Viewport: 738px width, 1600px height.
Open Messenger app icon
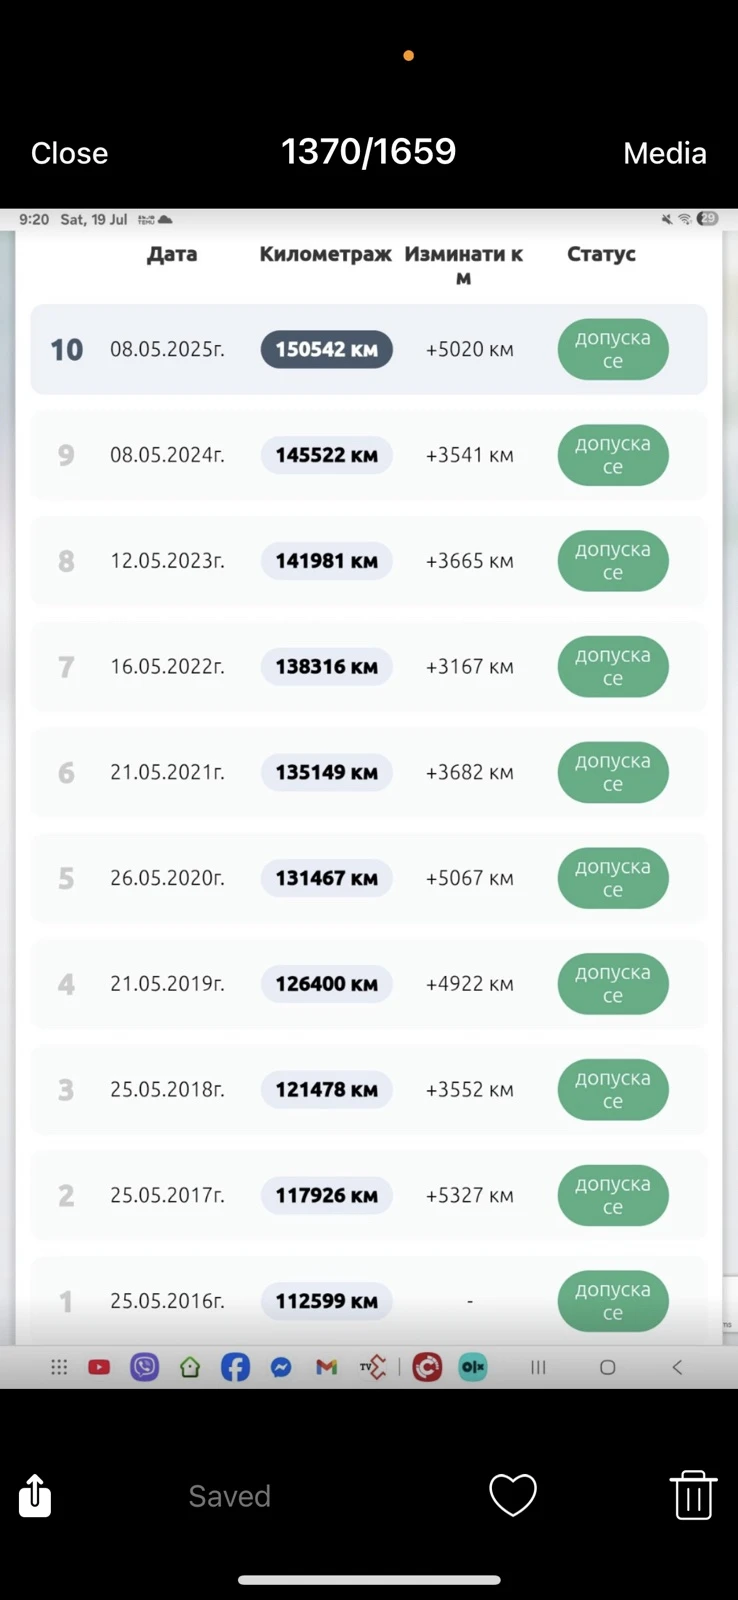click(x=281, y=1367)
